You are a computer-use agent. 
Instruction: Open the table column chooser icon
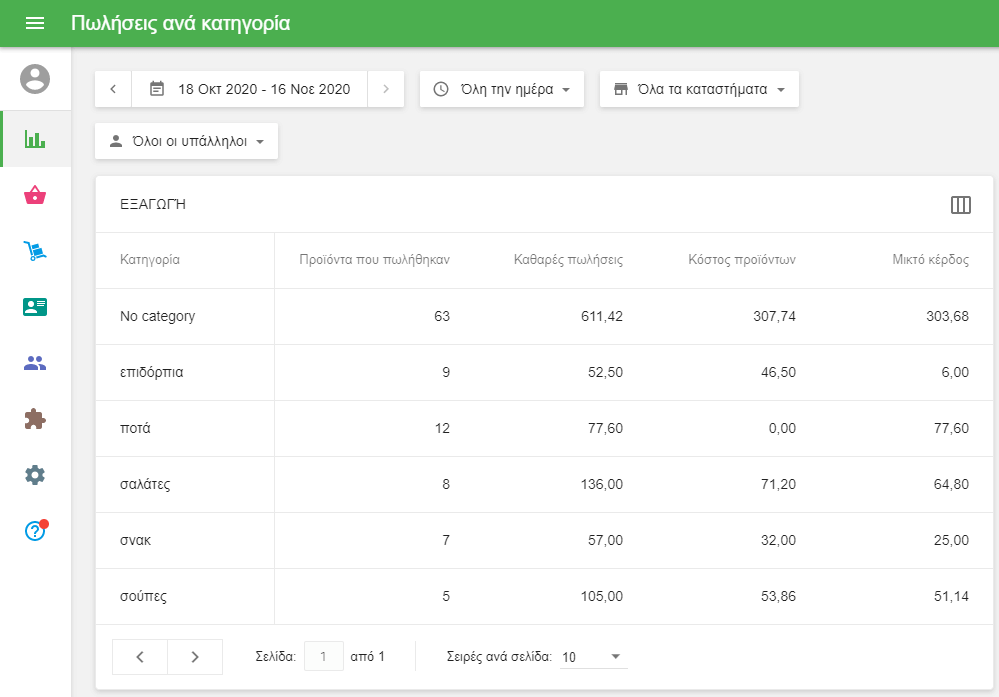tap(960, 205)
